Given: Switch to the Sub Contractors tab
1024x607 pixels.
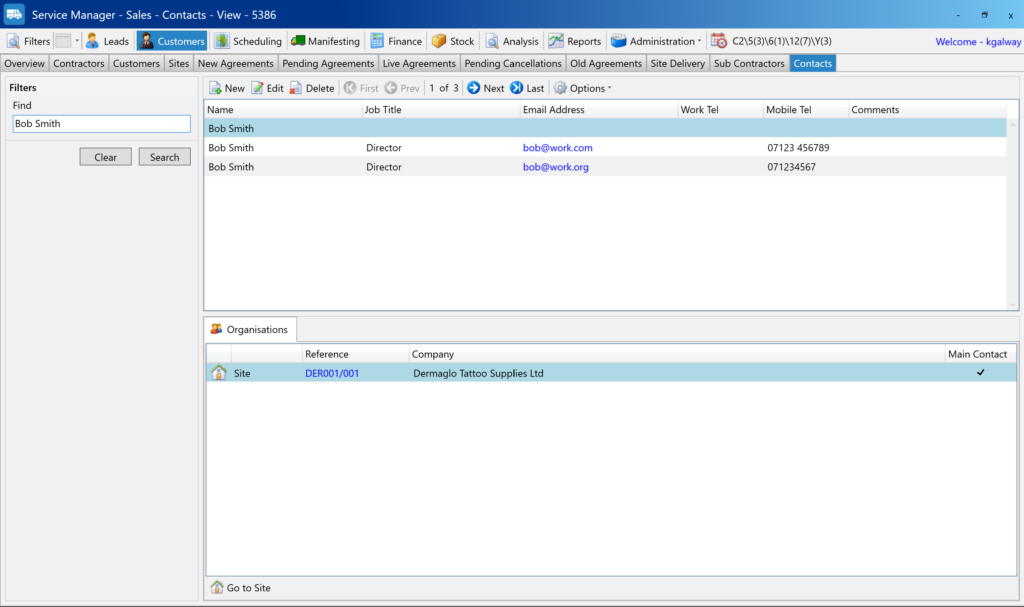Looking at the screenshot, I should tap(749, 63).
